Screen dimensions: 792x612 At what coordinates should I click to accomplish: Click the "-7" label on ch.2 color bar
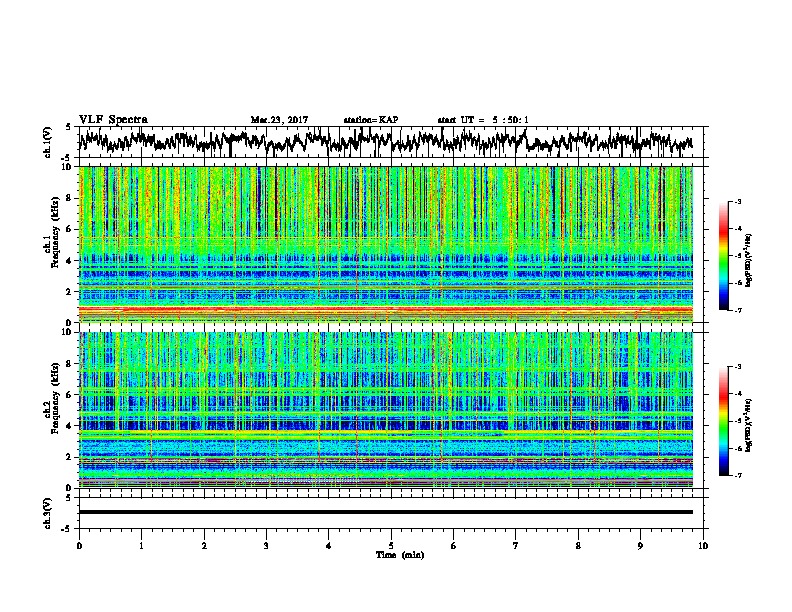[737, 476]
